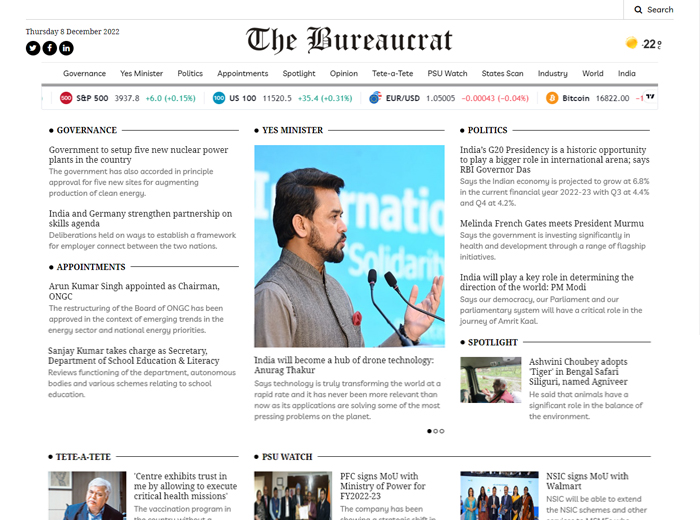Click the US 100 ticker icon

[x=219, y=98]
